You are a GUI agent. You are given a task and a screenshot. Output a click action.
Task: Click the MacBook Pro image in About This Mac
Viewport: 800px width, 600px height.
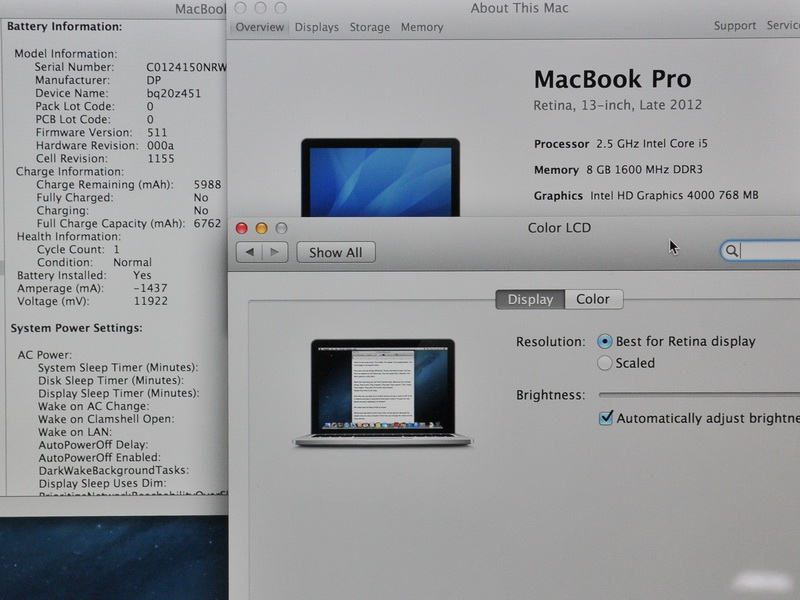381,177
